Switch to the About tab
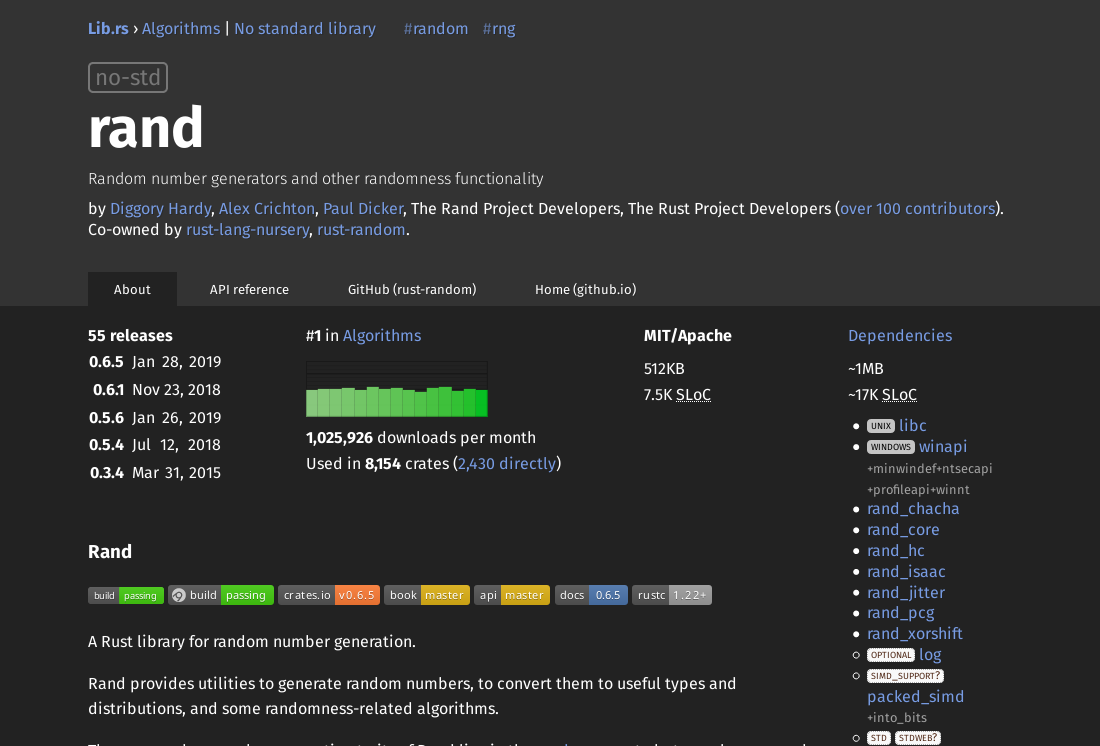The width and height of the screenshot is (1100, 746). click(132, 289)
